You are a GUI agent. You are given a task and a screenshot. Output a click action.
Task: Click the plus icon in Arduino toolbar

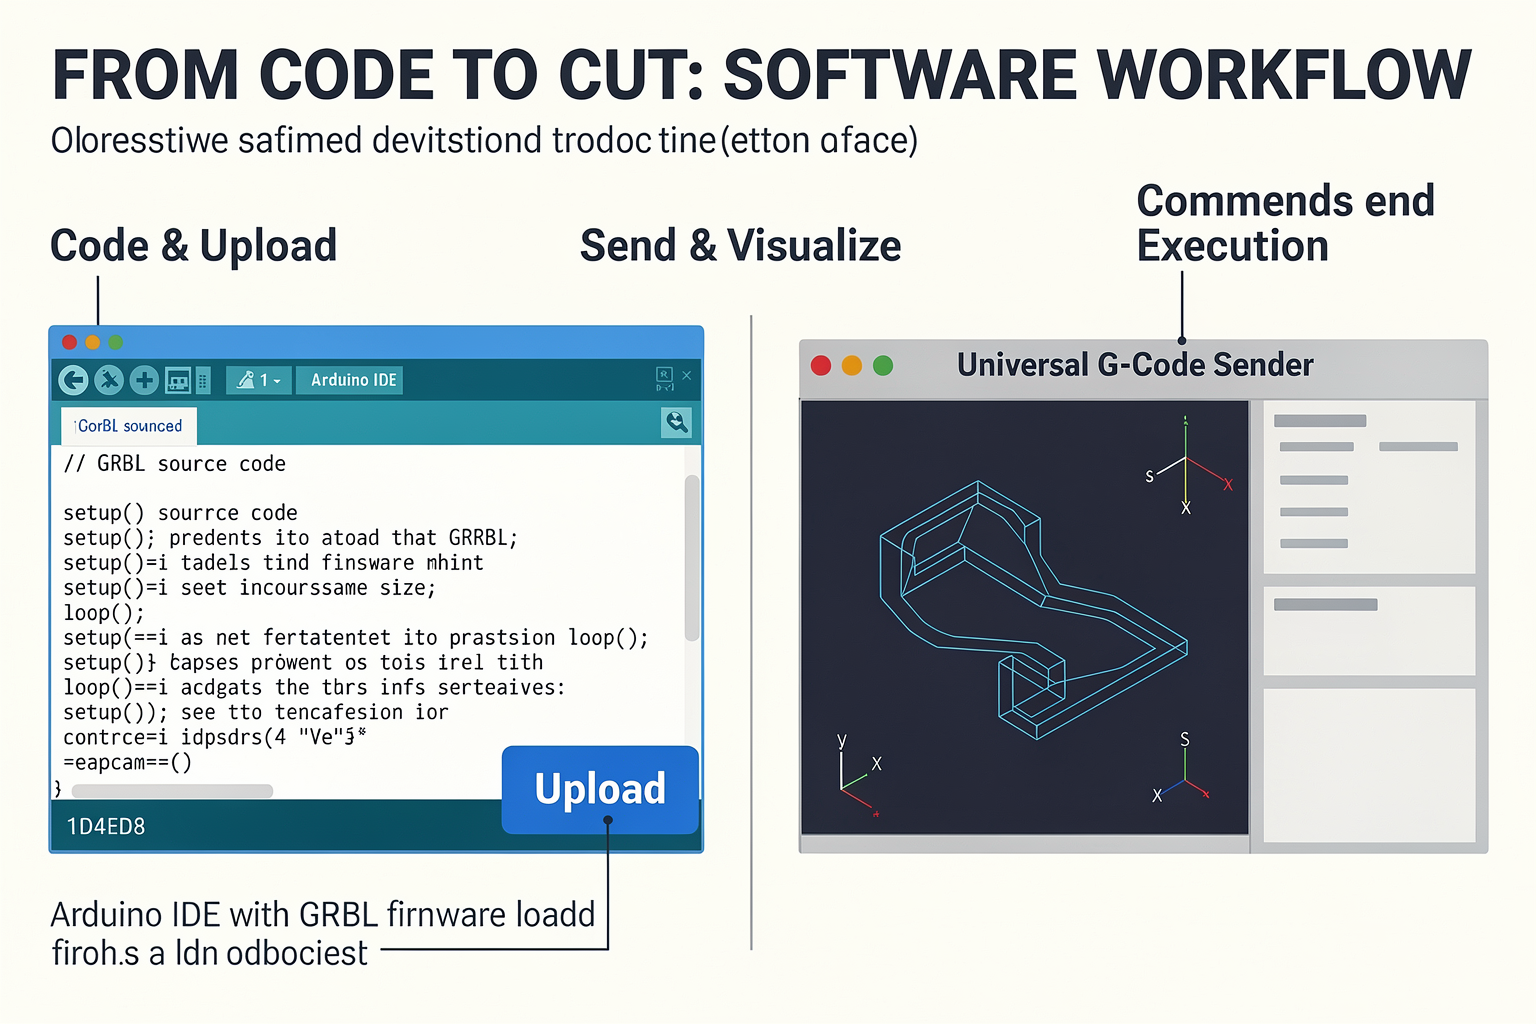tap(144, 380)
